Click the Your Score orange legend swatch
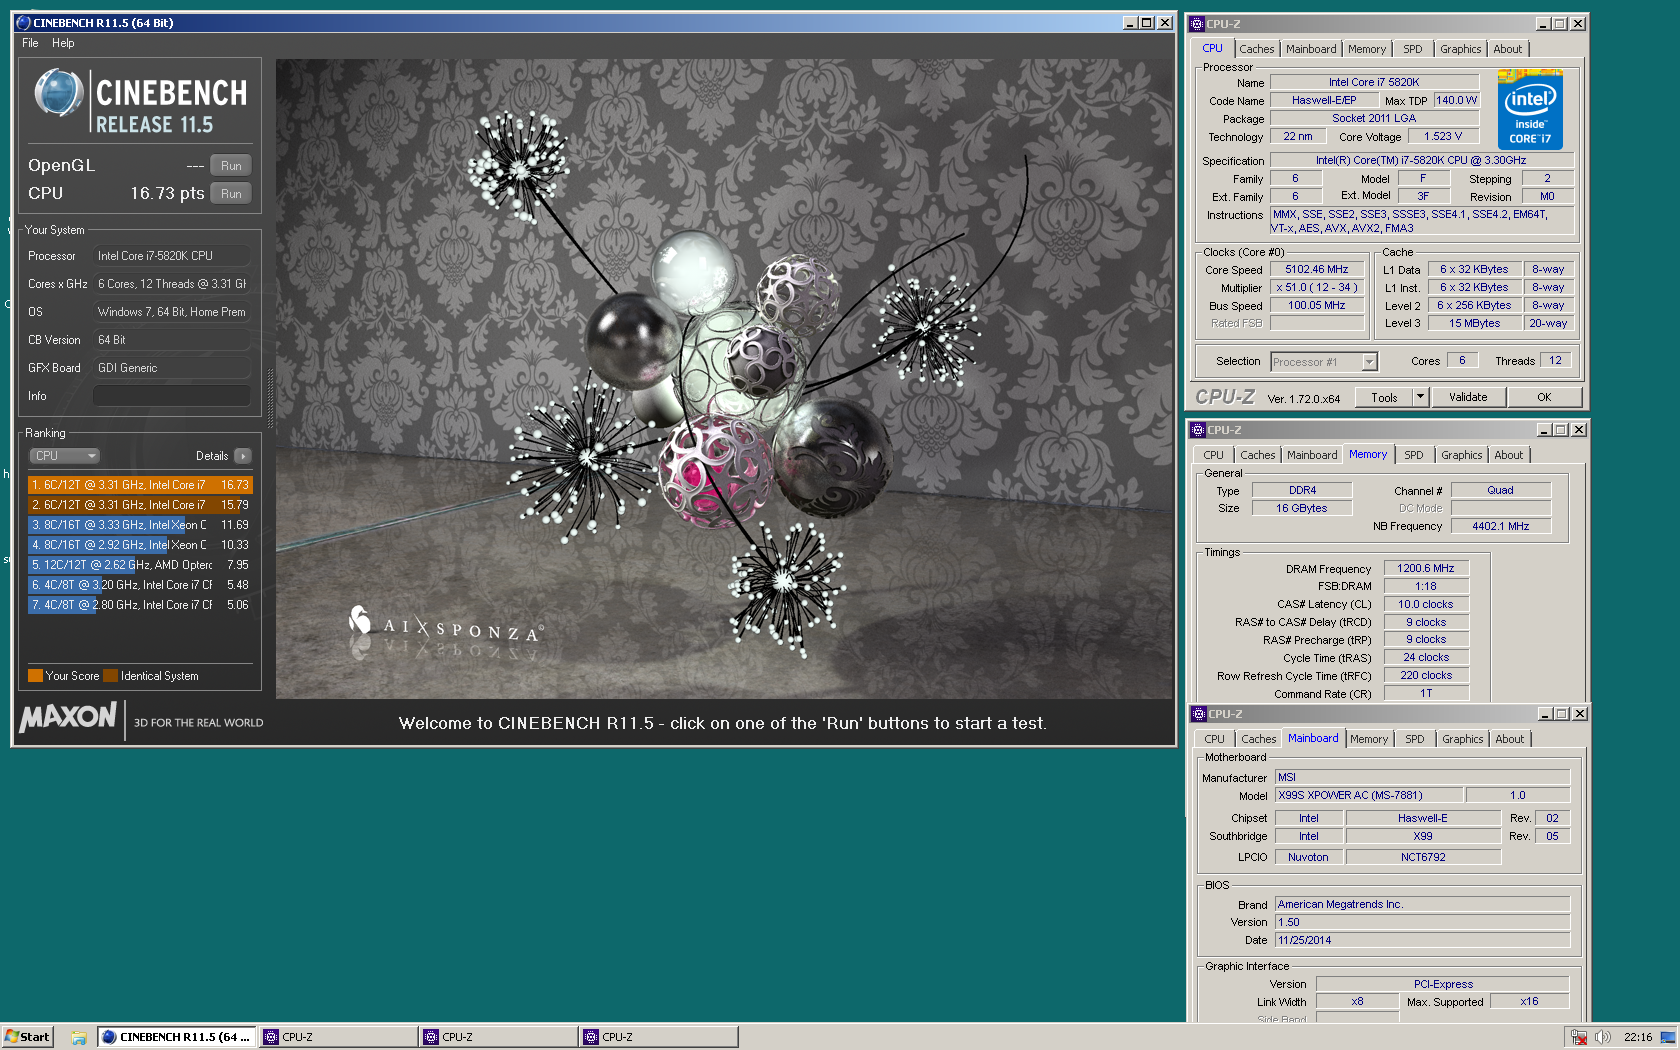 coord(35,676)
